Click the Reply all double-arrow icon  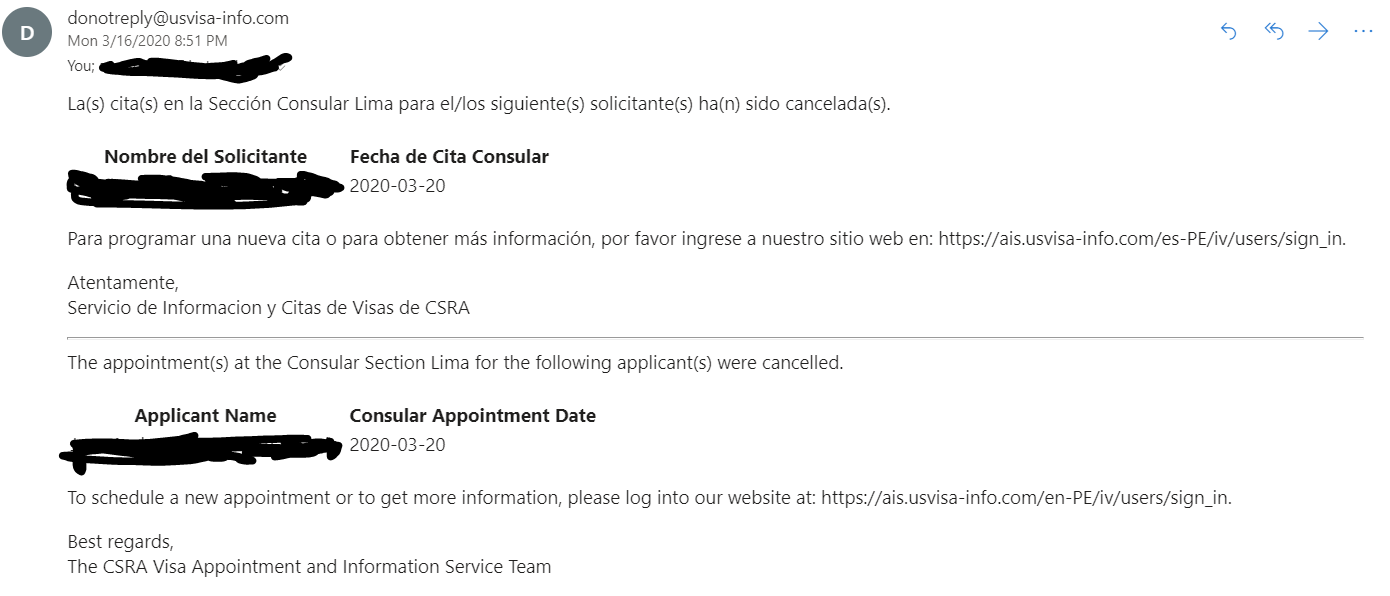(x=1274, y=32)
